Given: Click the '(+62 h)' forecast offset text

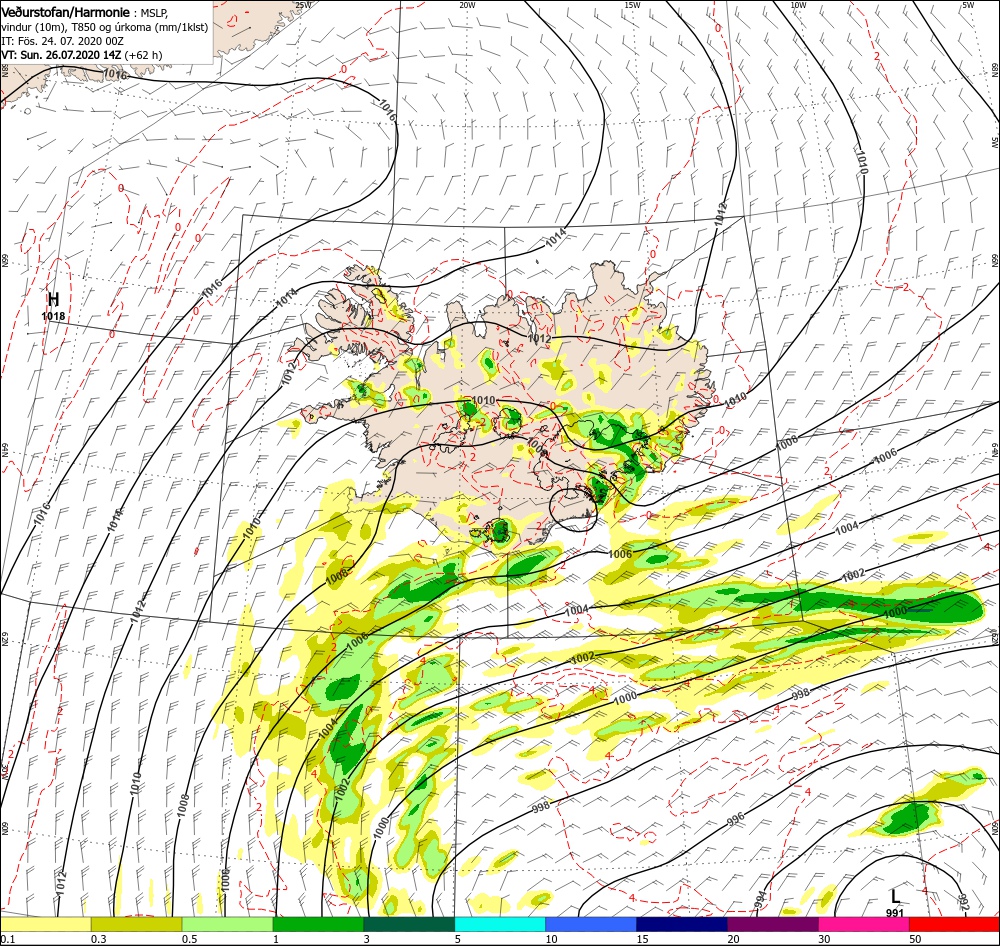Looking at the screenshot, I should [x=143, y=55].
